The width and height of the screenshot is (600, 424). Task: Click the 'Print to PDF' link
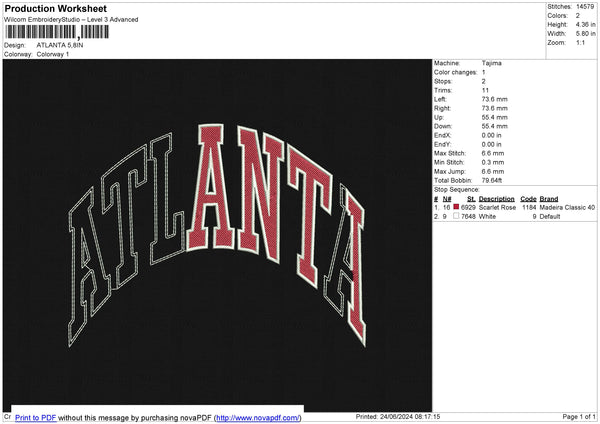(x=36, y=417)
